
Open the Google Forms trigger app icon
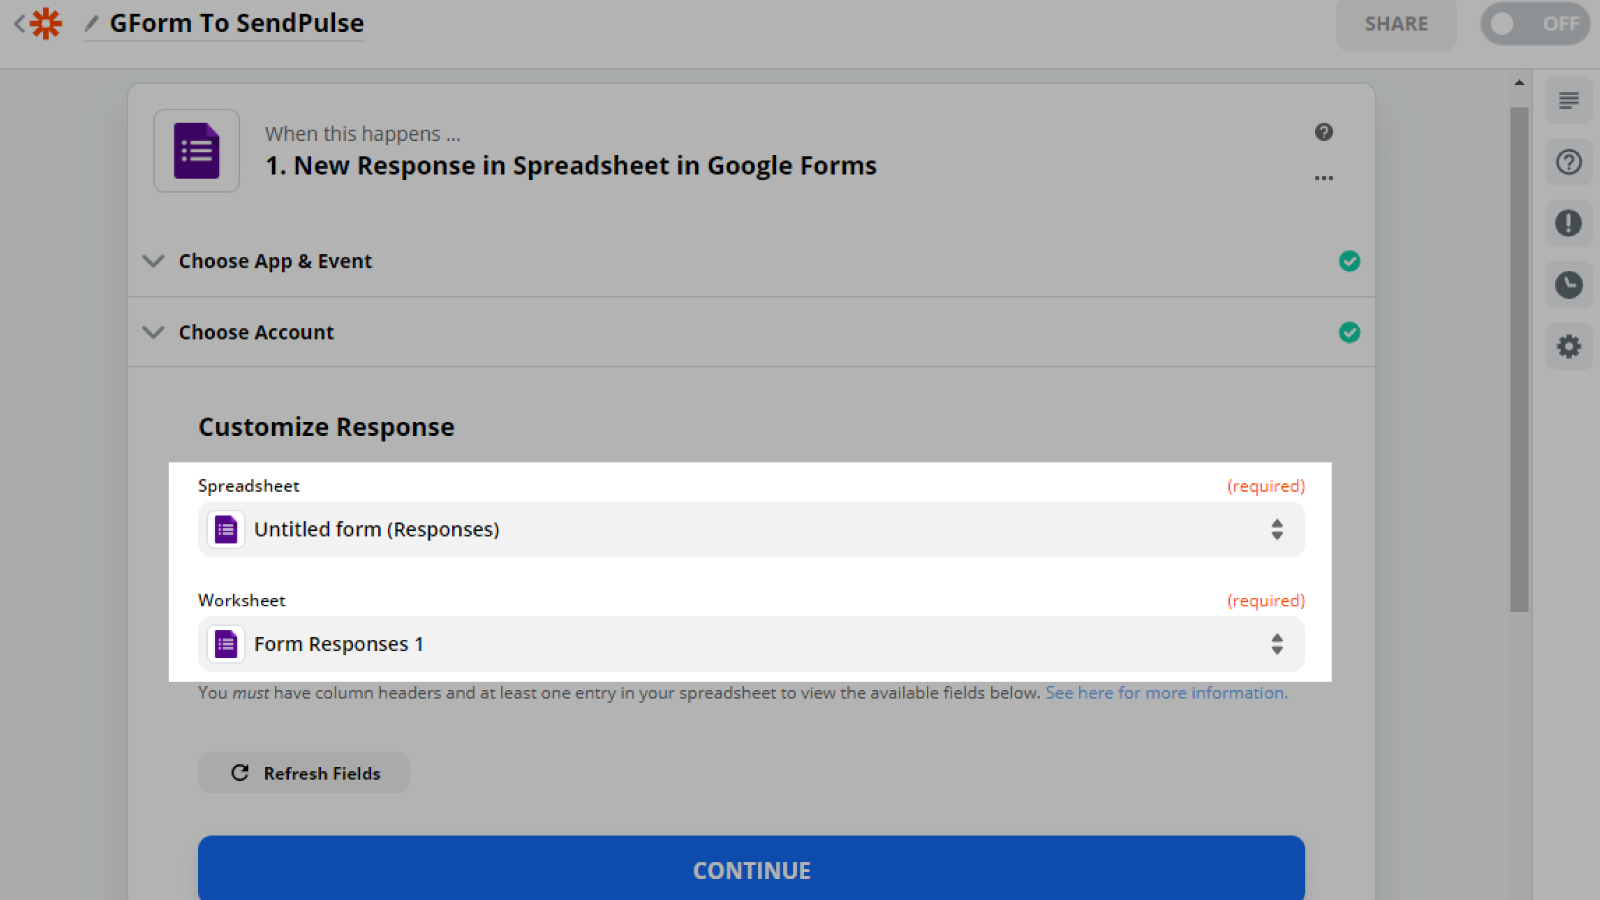196,151
